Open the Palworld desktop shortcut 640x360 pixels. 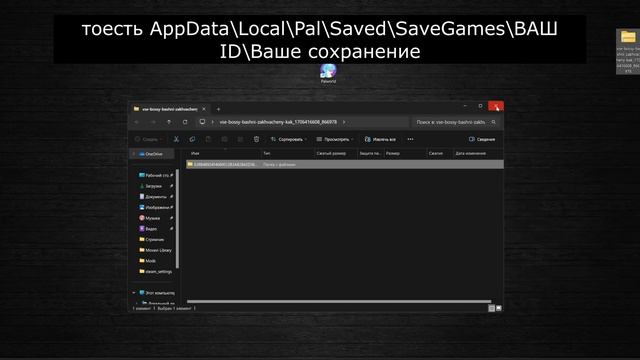(328, 73)
